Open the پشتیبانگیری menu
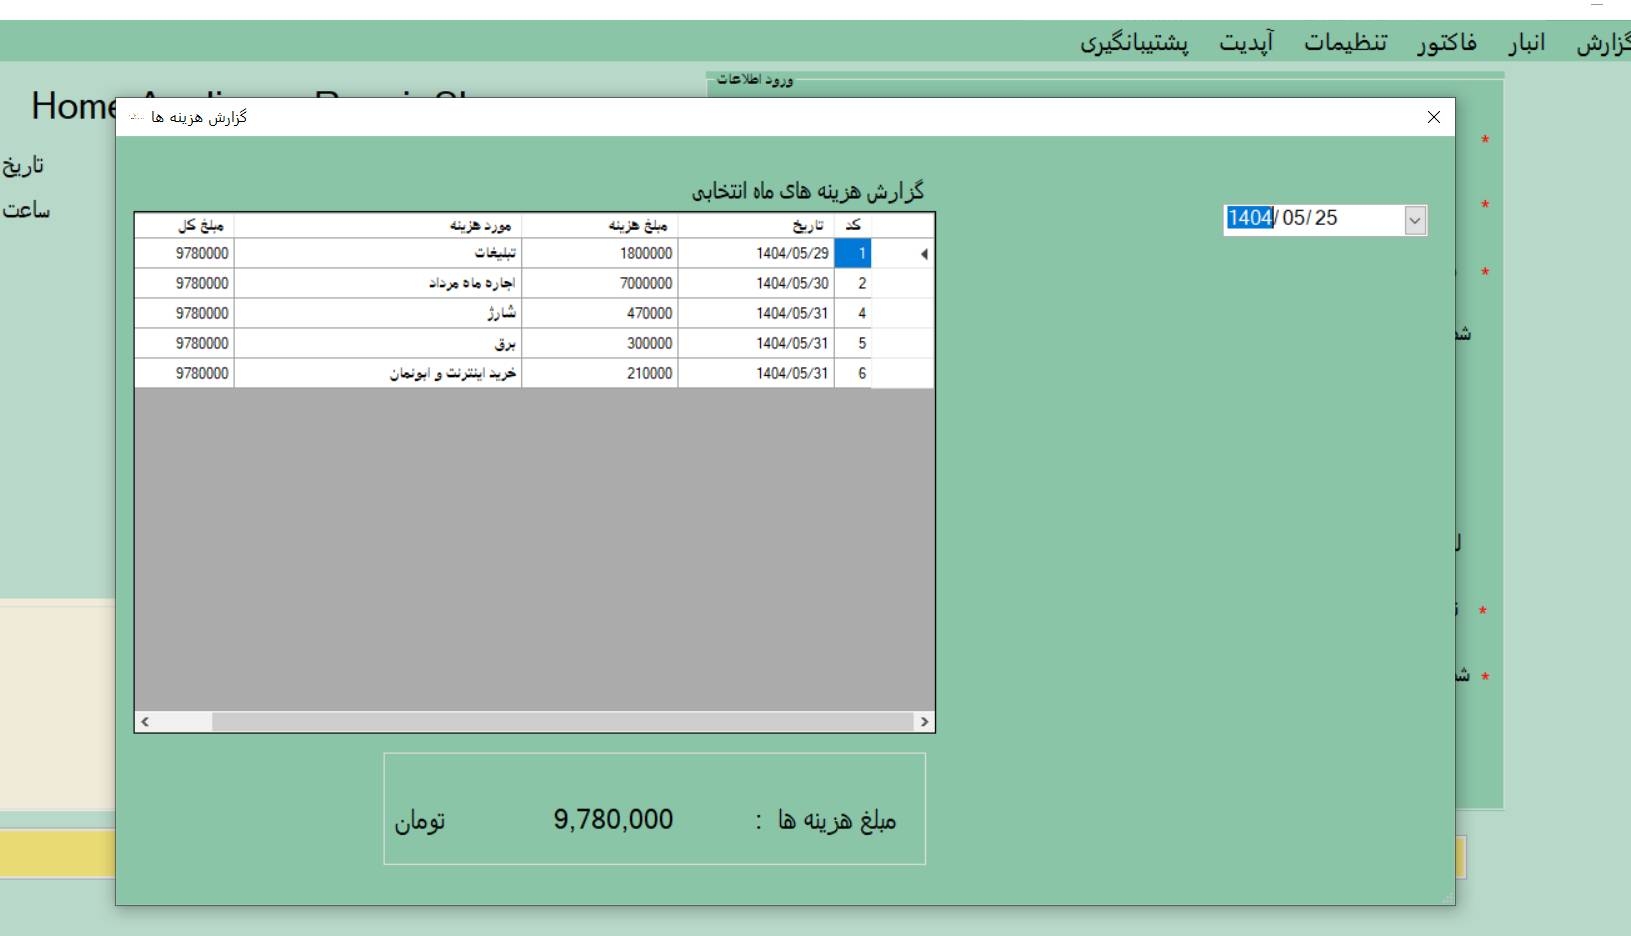Image resolution: width=1631 pixels, height=936 pixels. [x=1134, y=43]
